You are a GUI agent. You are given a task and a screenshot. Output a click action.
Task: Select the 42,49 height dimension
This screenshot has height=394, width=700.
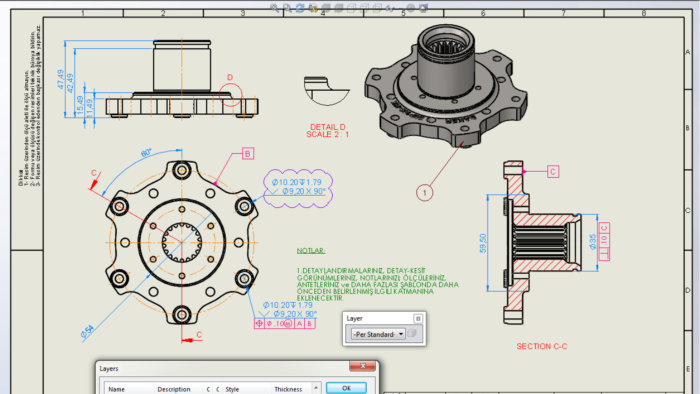coord(70,83)
